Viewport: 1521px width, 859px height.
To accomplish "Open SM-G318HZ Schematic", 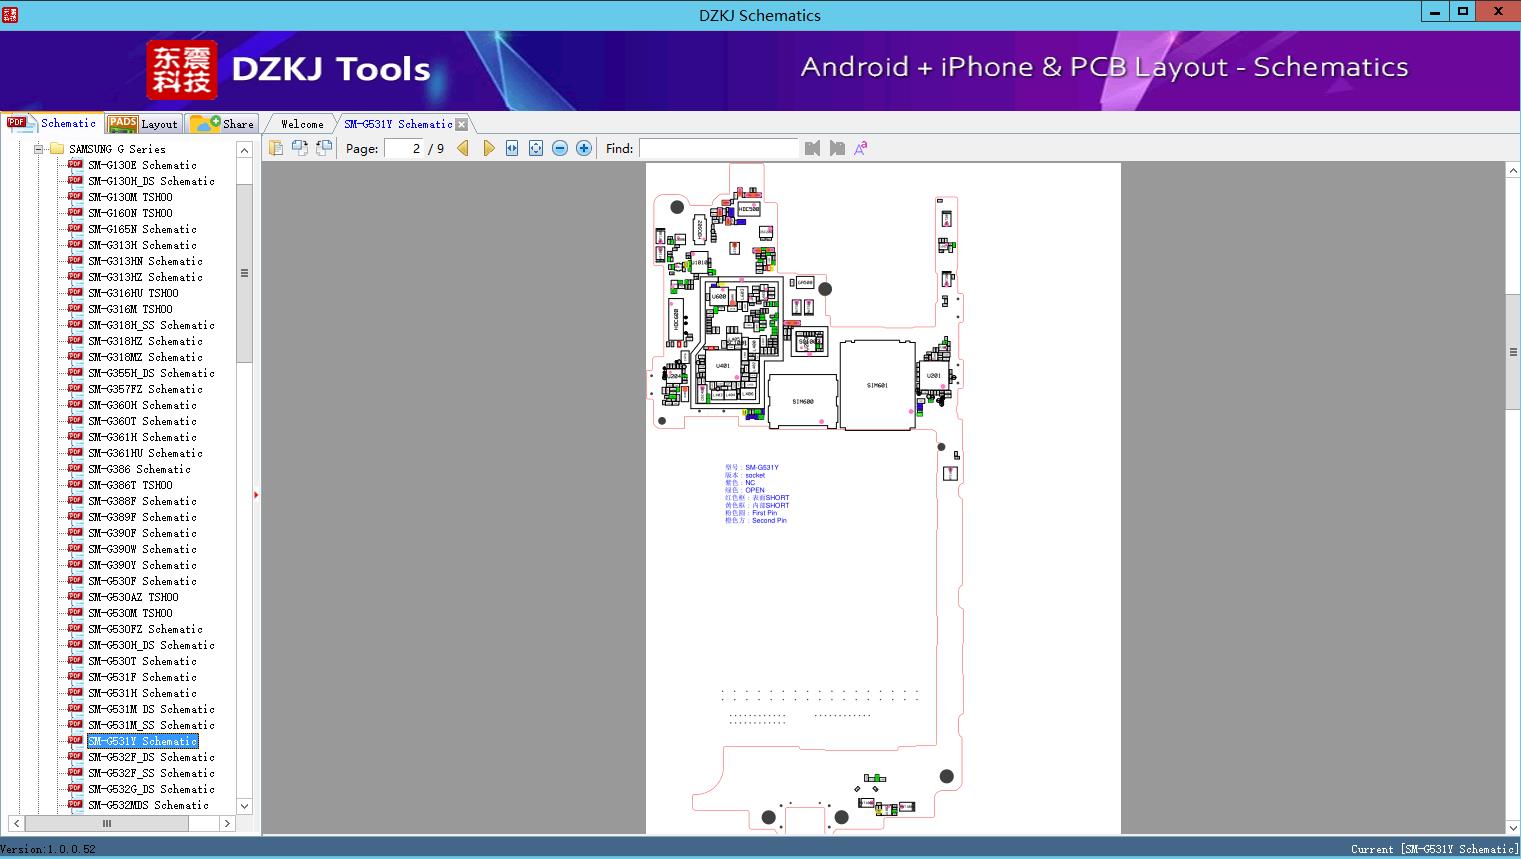I will click(x=145, y=341).
